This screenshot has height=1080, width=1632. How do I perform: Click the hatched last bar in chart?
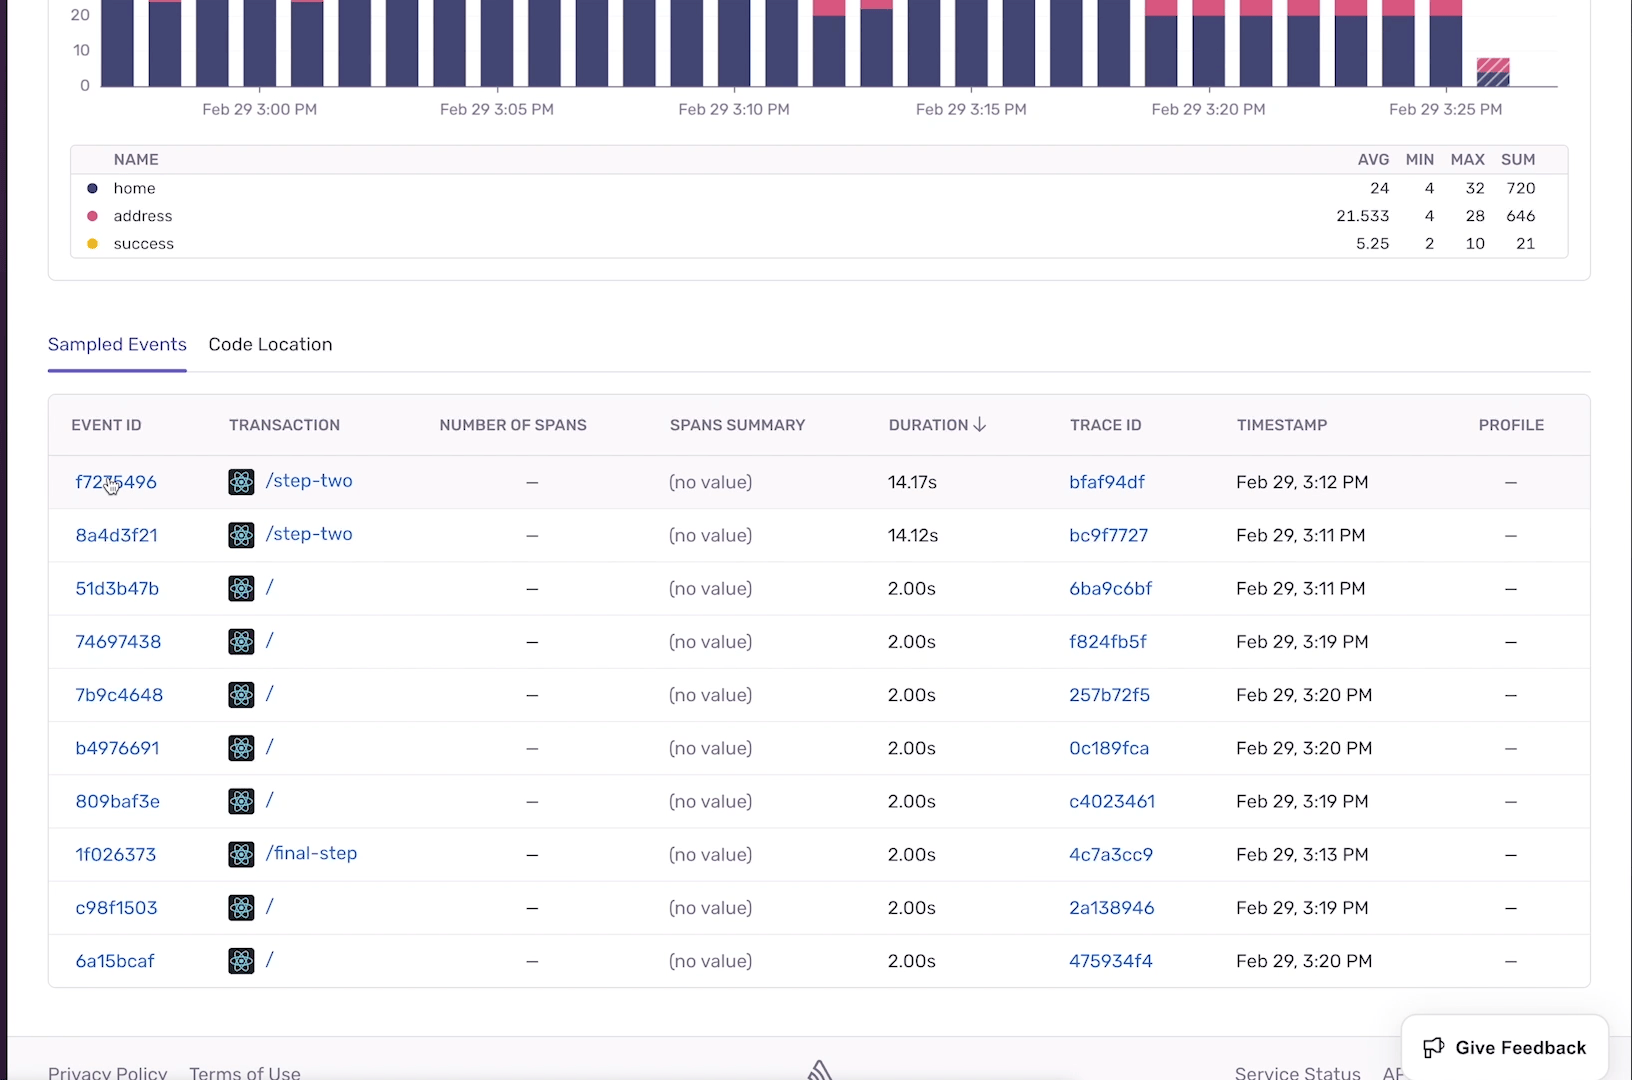1493,72
